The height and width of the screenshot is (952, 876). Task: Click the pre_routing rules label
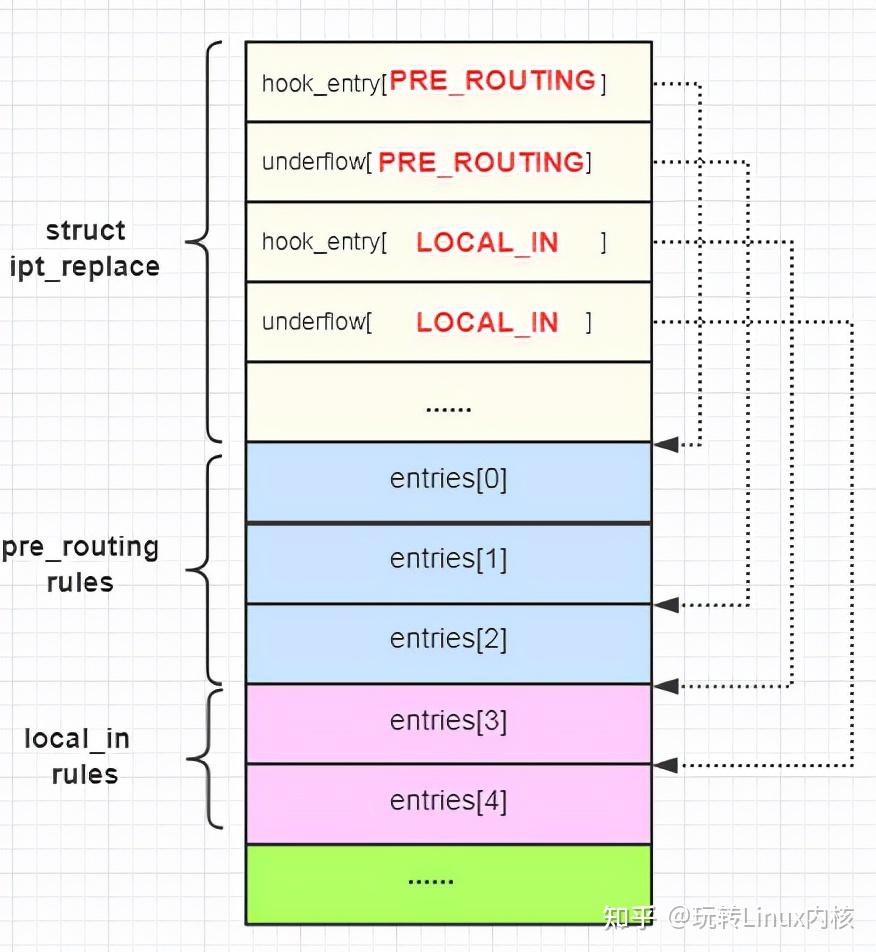point(80,565)
